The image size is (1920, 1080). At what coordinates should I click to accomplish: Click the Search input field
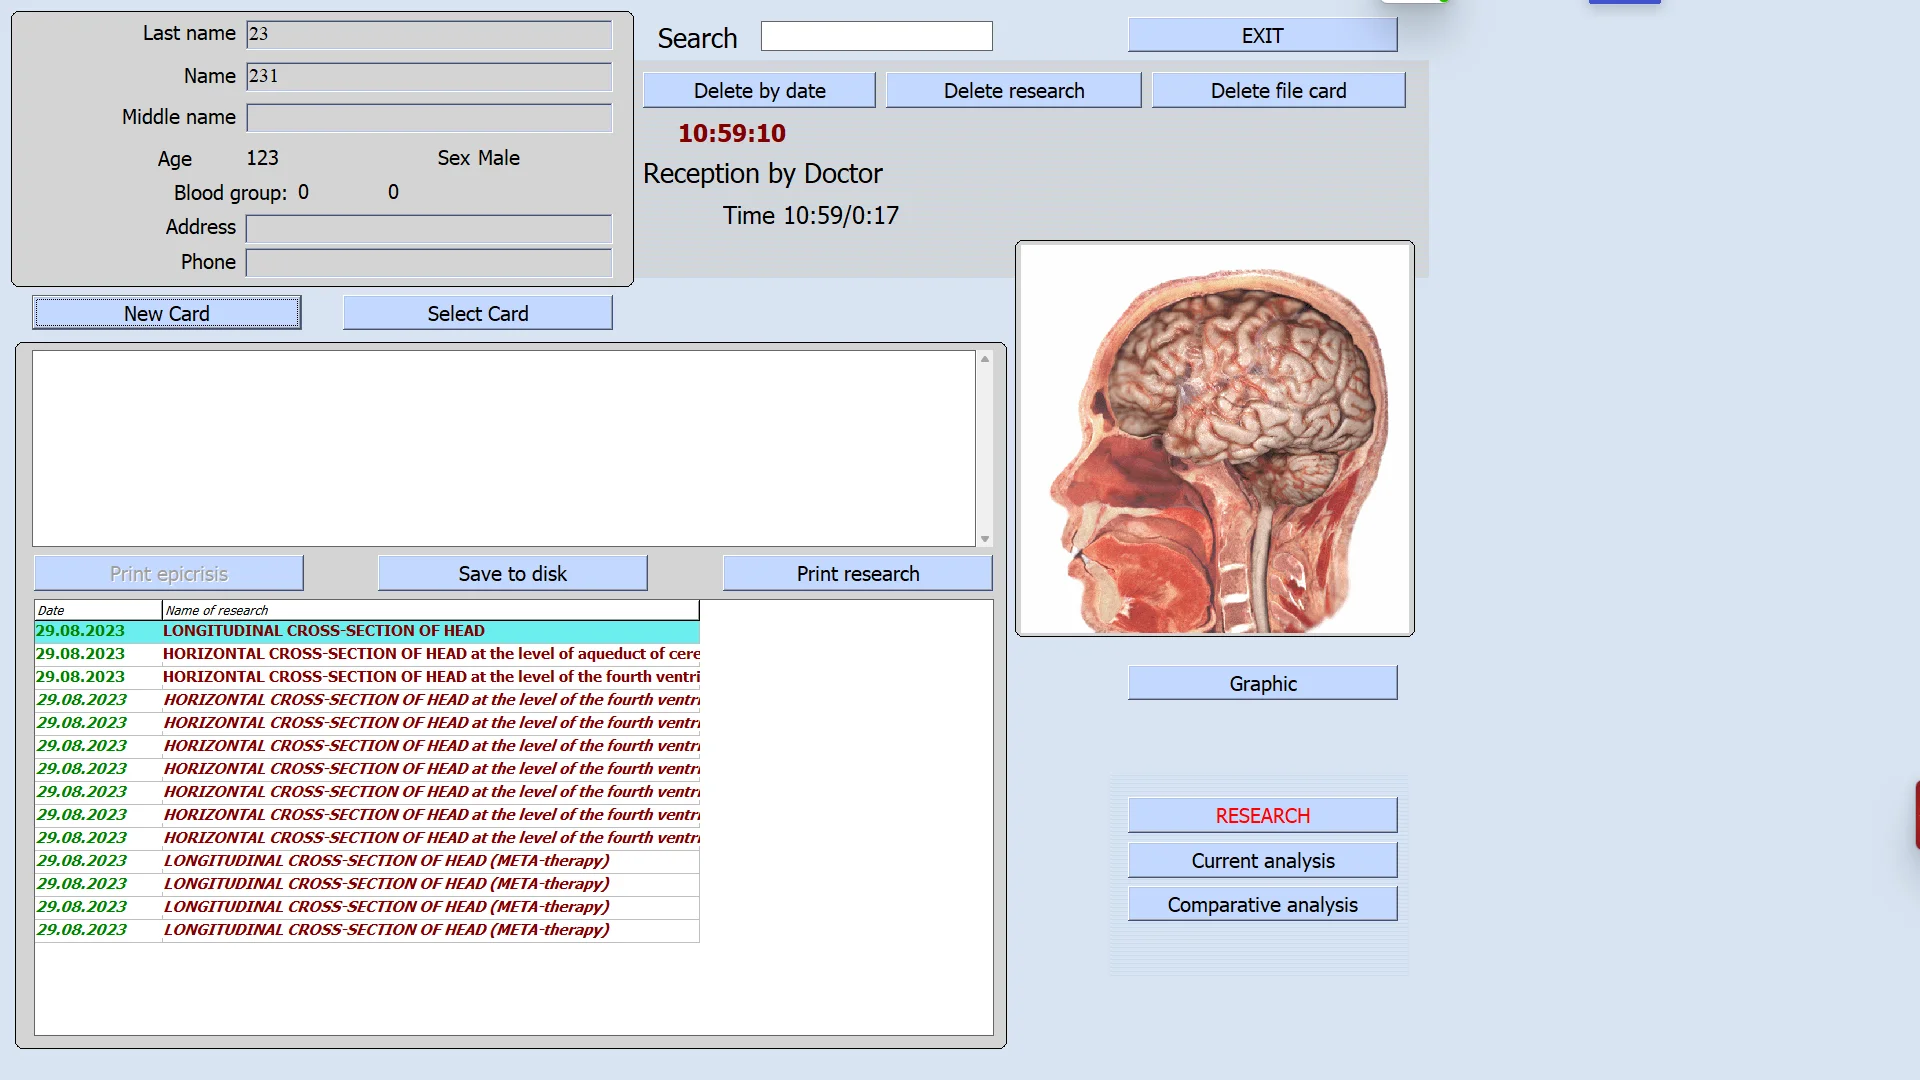pos(876,36)
